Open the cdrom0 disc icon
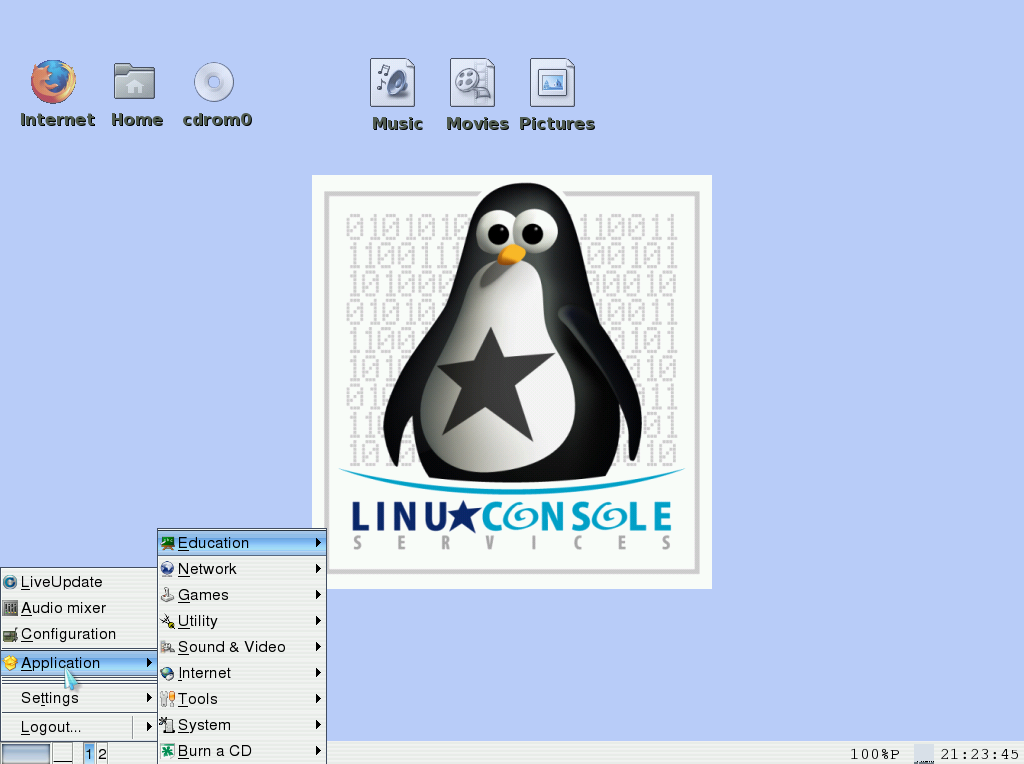The image size is (1024, 764). tap(214, 82)
